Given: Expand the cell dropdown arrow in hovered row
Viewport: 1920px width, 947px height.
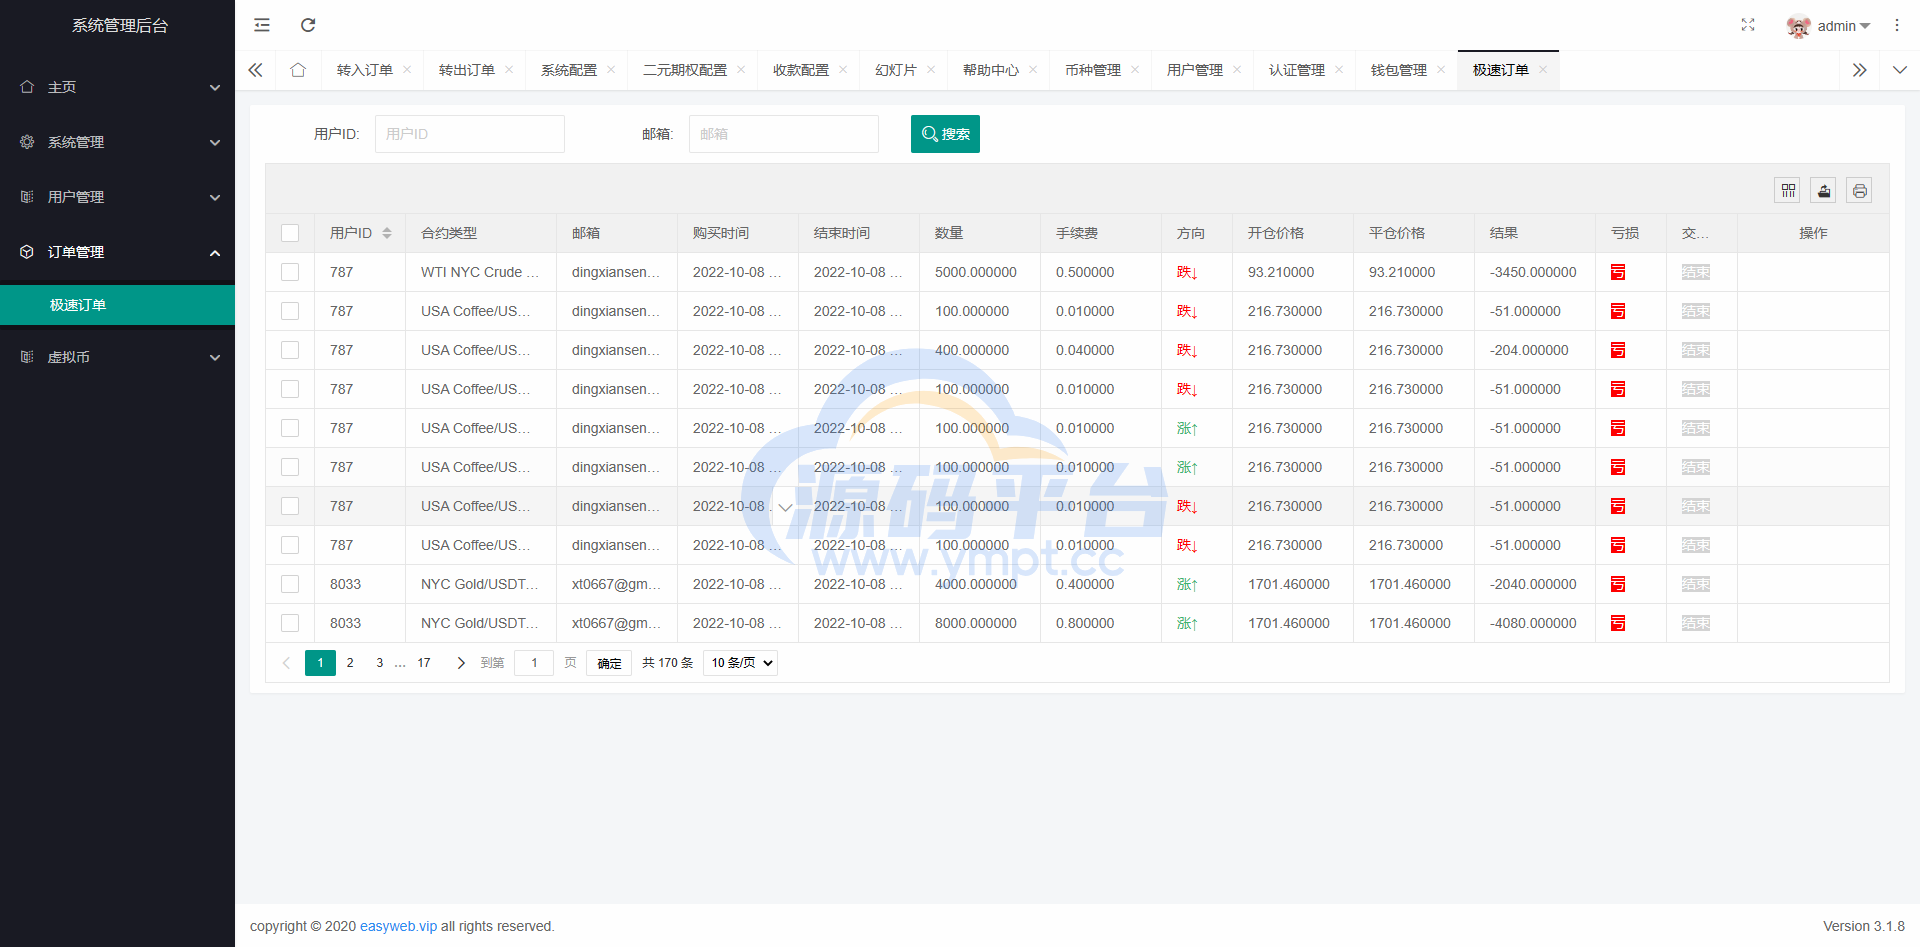Looking at the screenshot, I should (785, 507).
